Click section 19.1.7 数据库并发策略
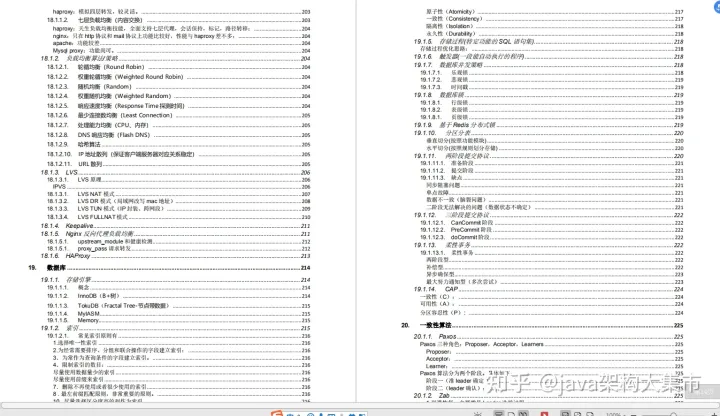This screenshot has height=416, width=720. [549, 65]
